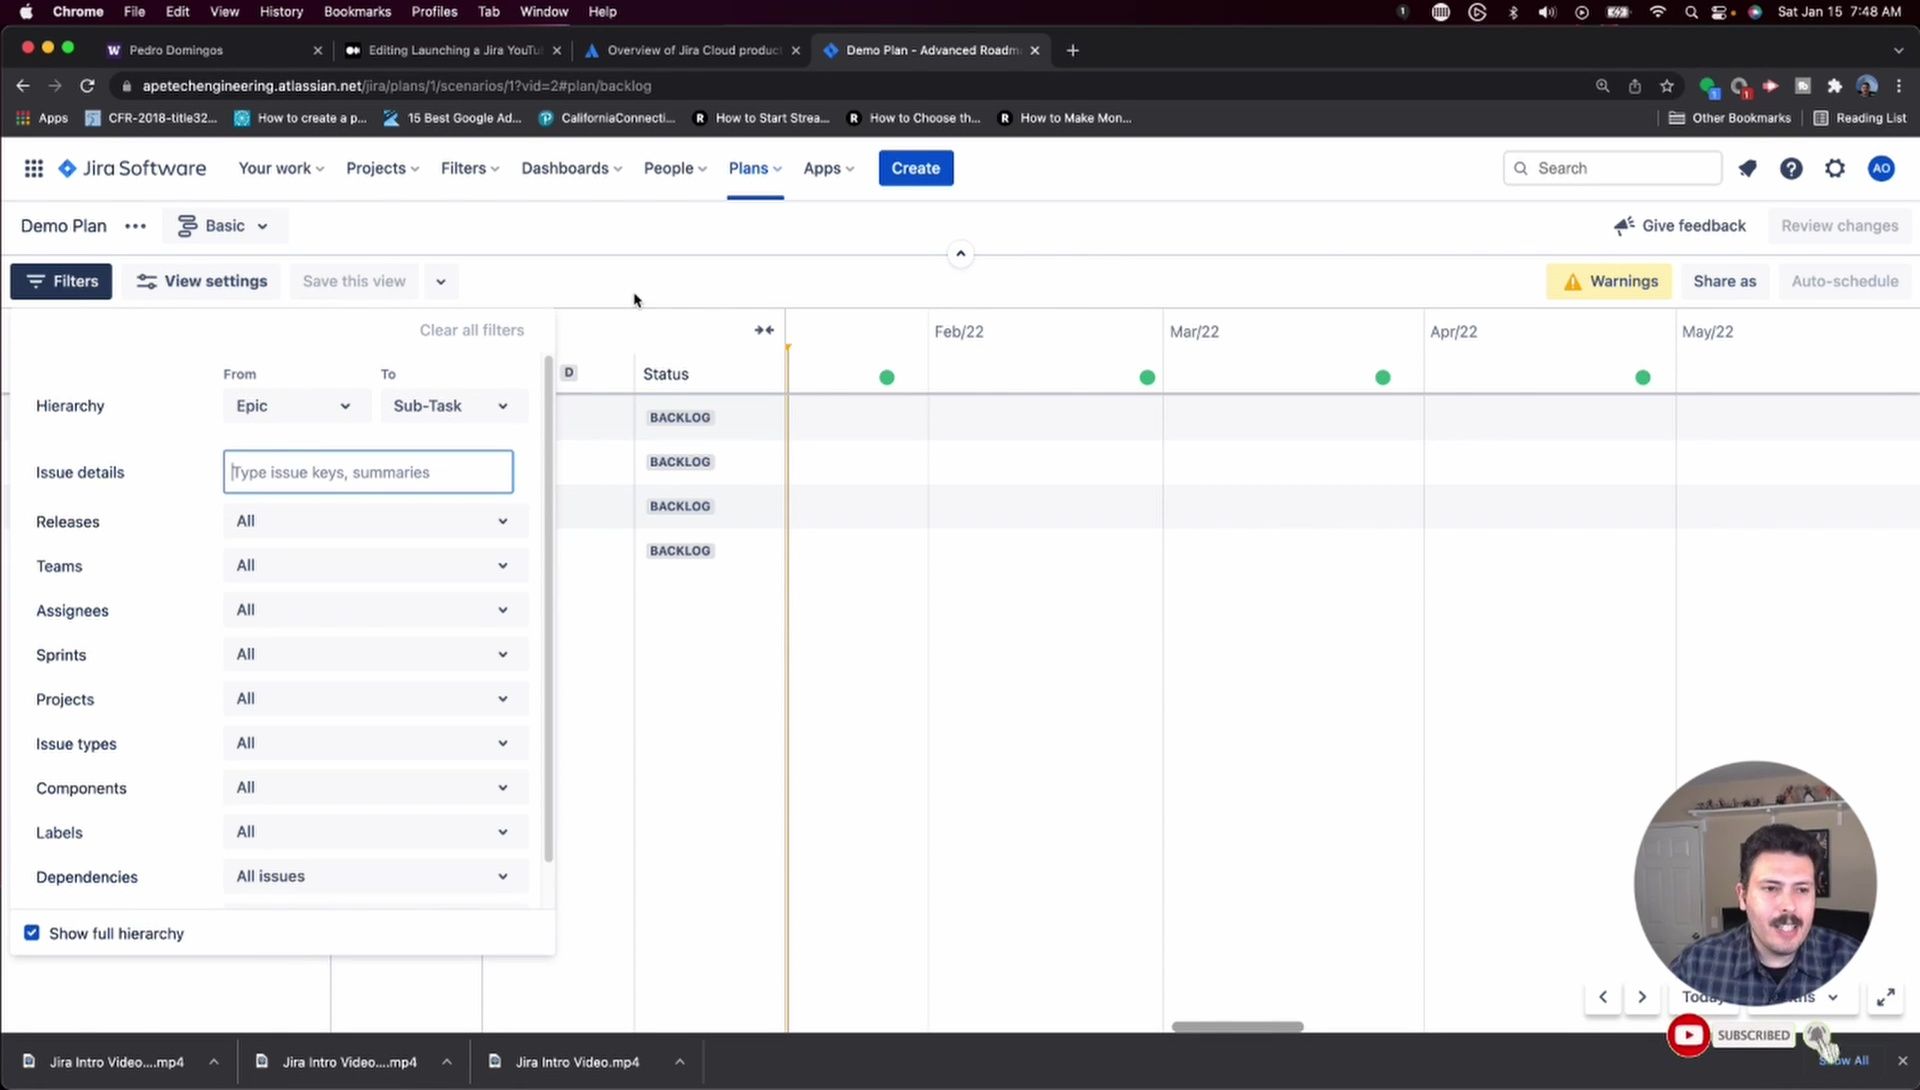
Task: Open the People menu
Action: pyautogui.click(x=675, y=168)
